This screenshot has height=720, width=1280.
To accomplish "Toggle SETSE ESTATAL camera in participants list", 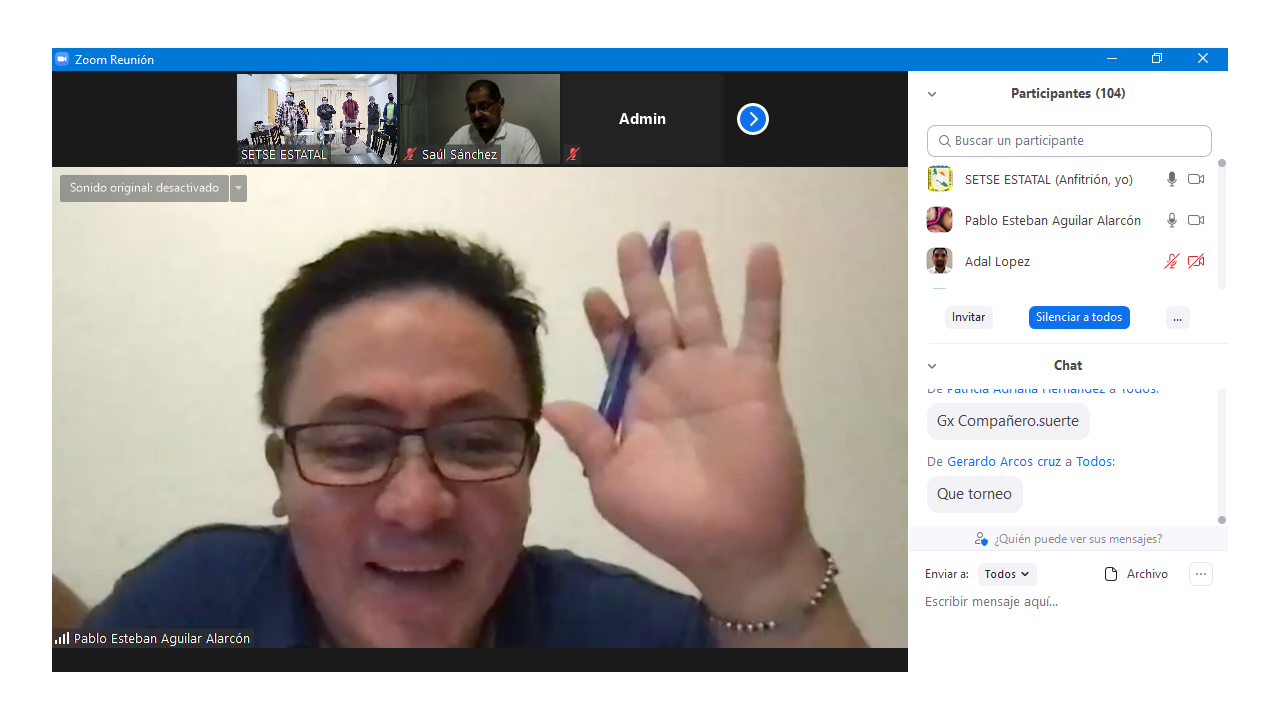I will (x=1196, y=179).
